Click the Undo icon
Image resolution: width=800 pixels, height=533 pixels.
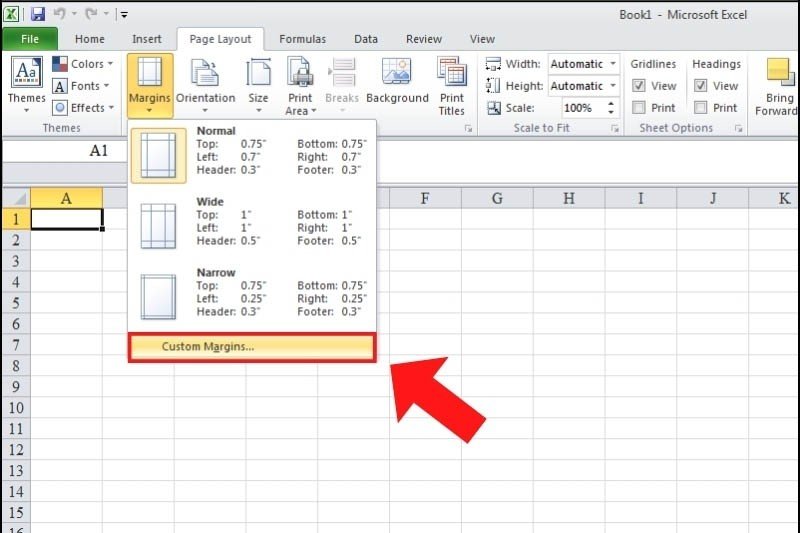pyautogui.click(x=59, y=14)
